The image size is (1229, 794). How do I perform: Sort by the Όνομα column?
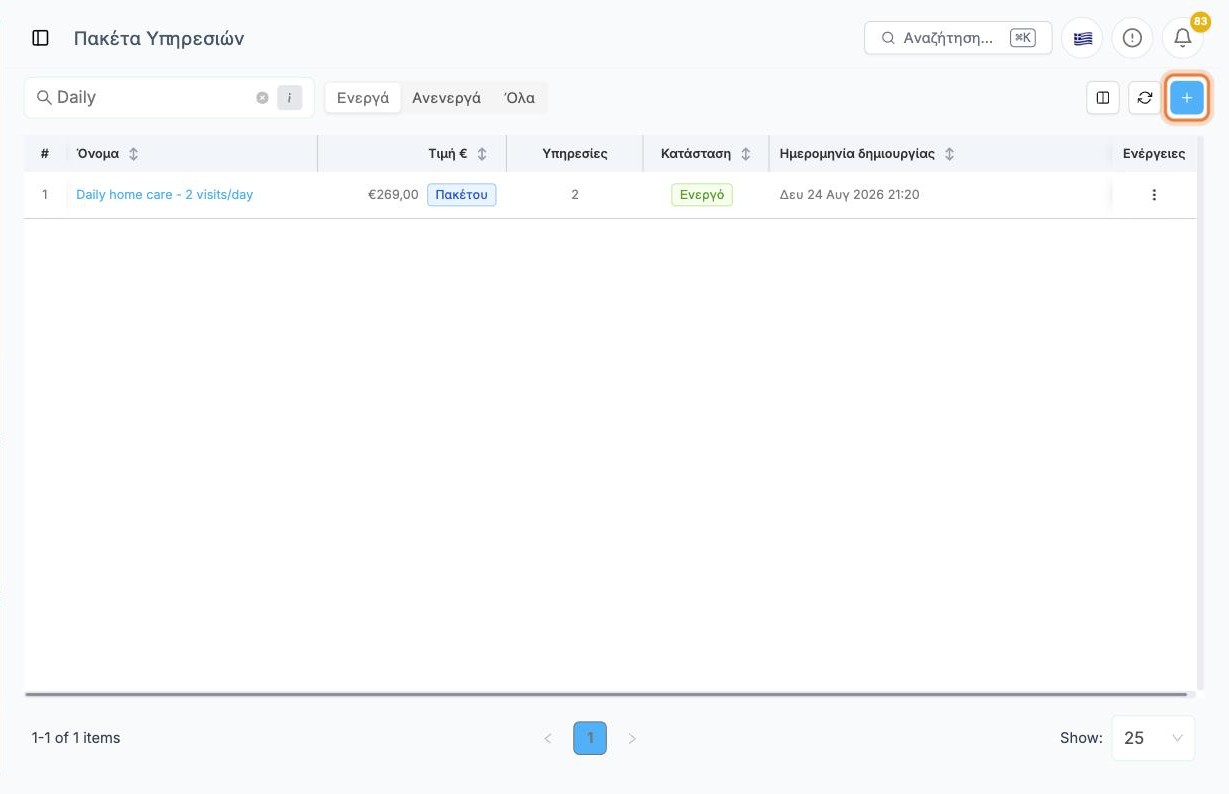(x=134, y=154)
